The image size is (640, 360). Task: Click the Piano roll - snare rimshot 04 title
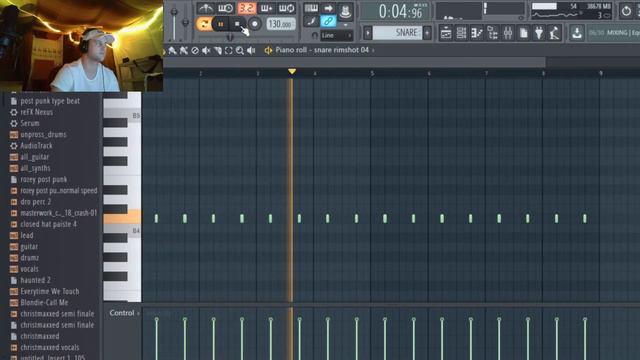click(322, 50)
